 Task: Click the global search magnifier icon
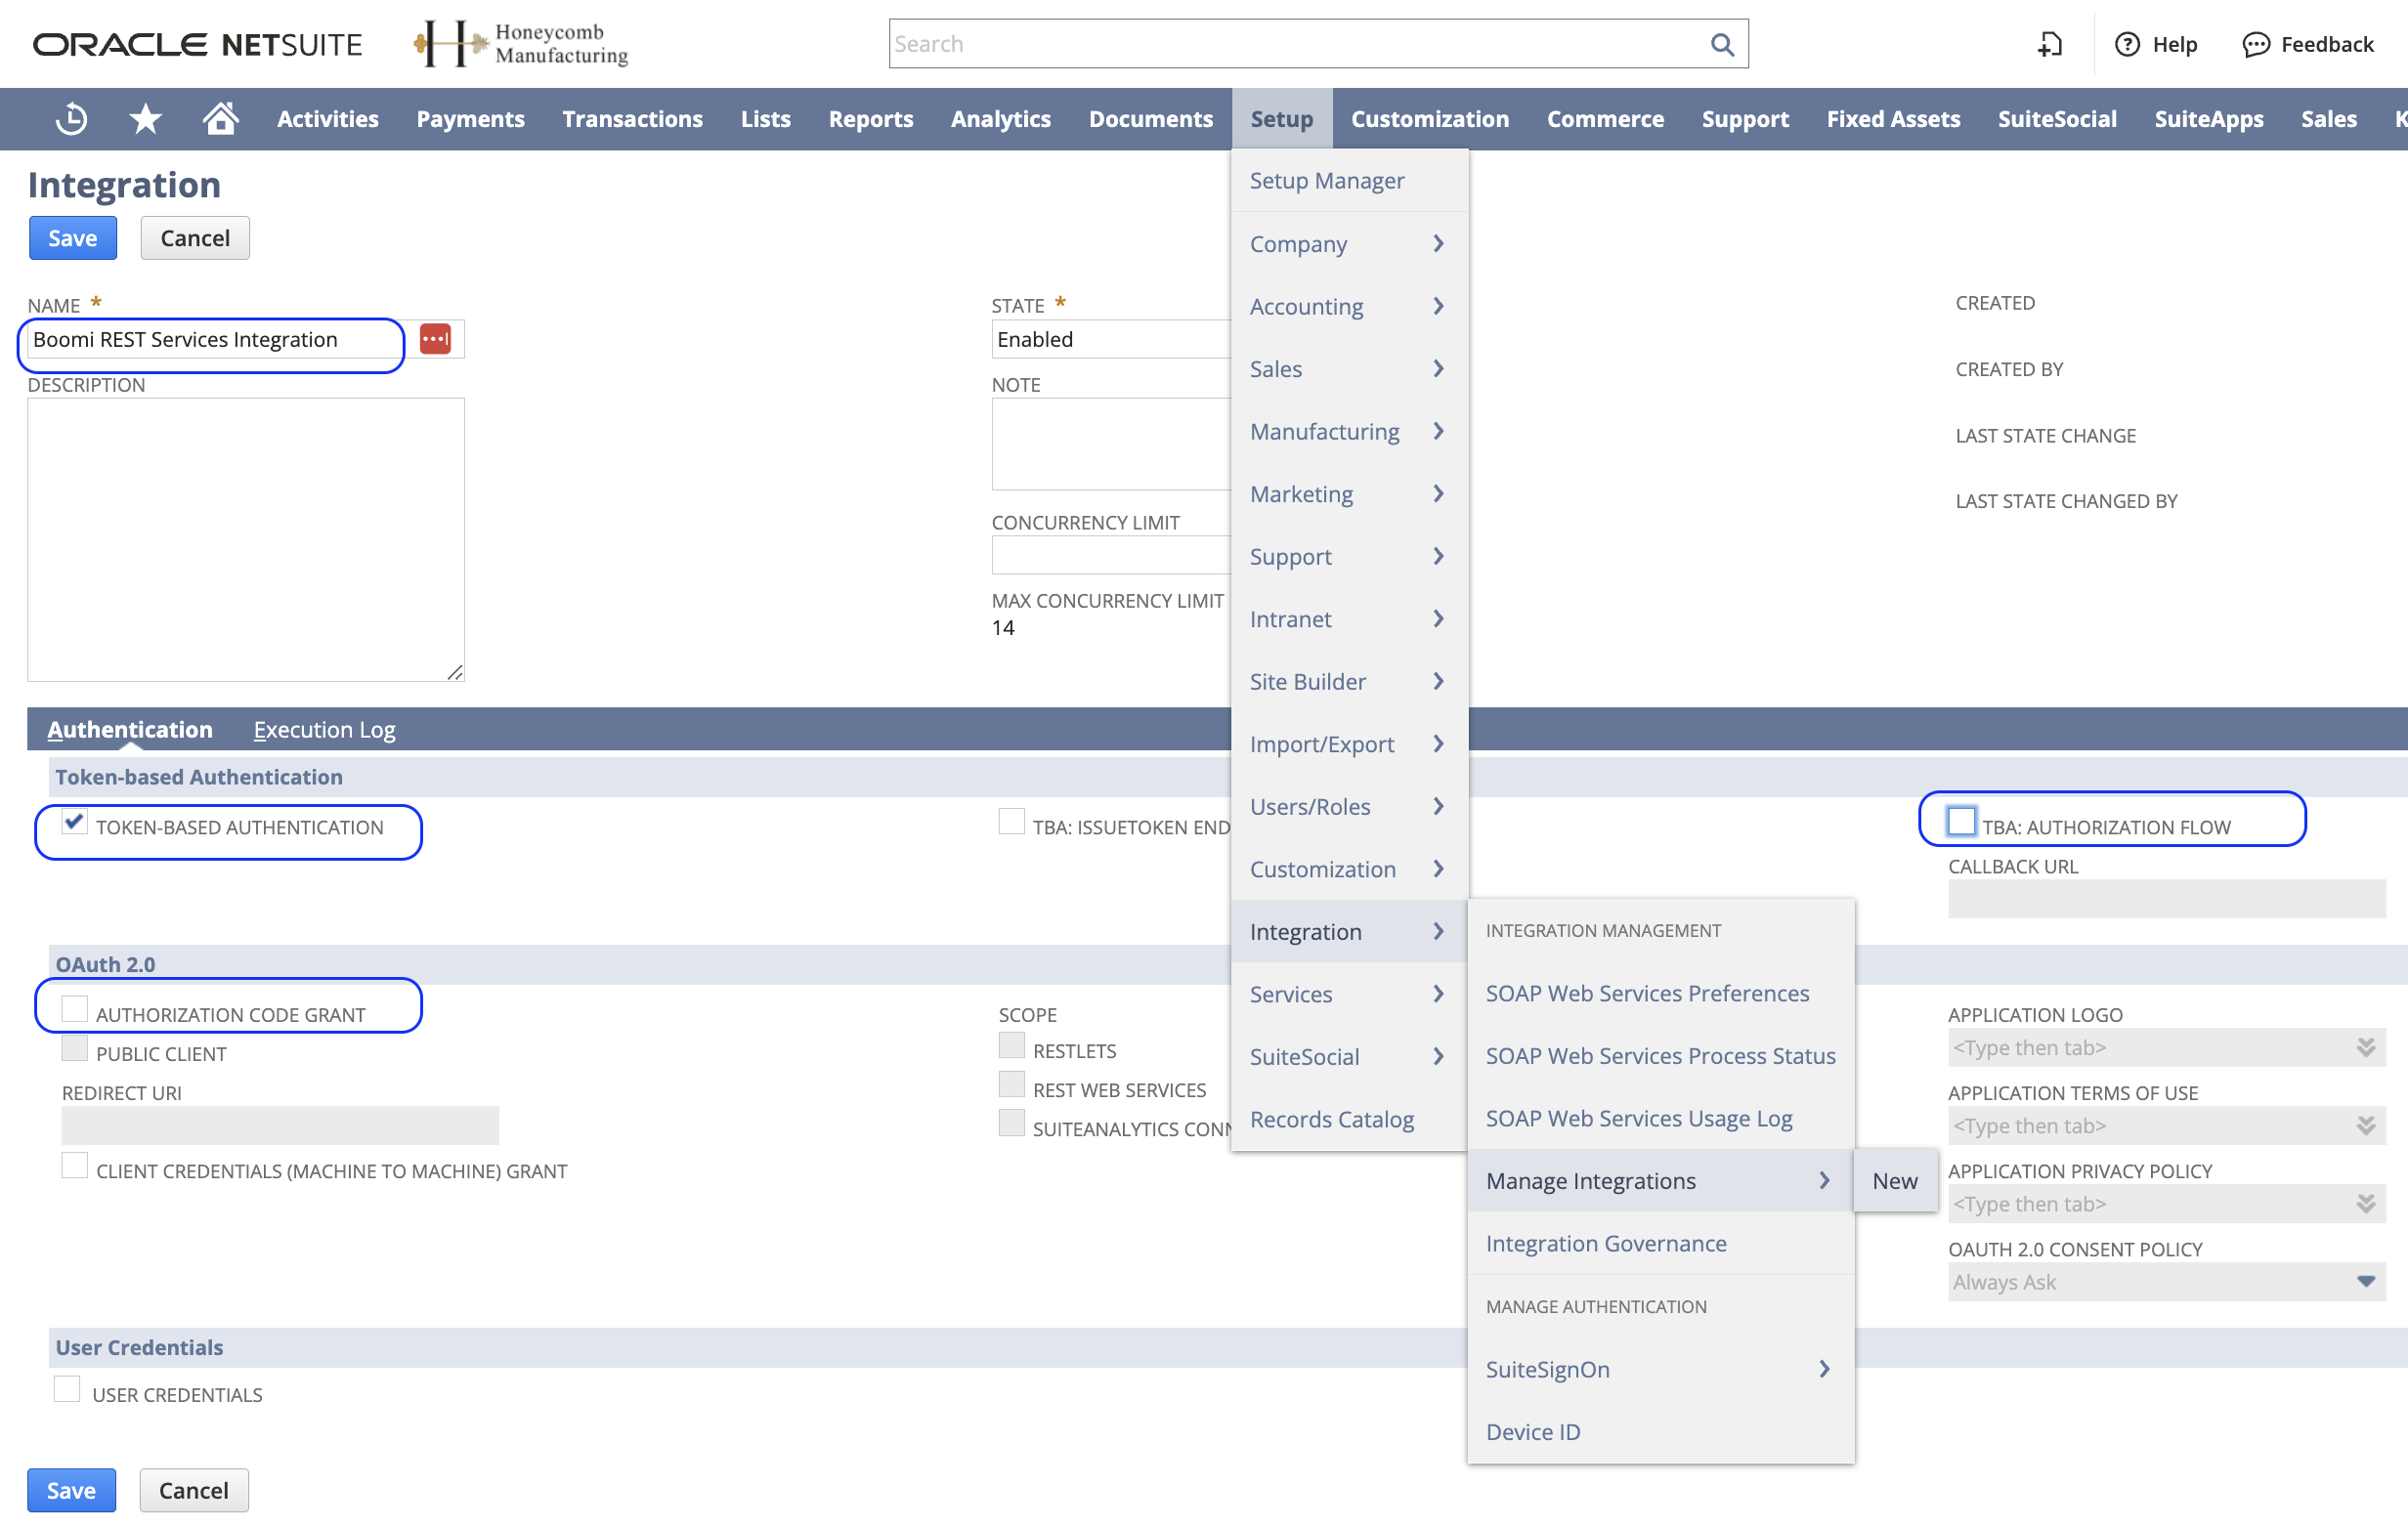tap(1722, 43)
